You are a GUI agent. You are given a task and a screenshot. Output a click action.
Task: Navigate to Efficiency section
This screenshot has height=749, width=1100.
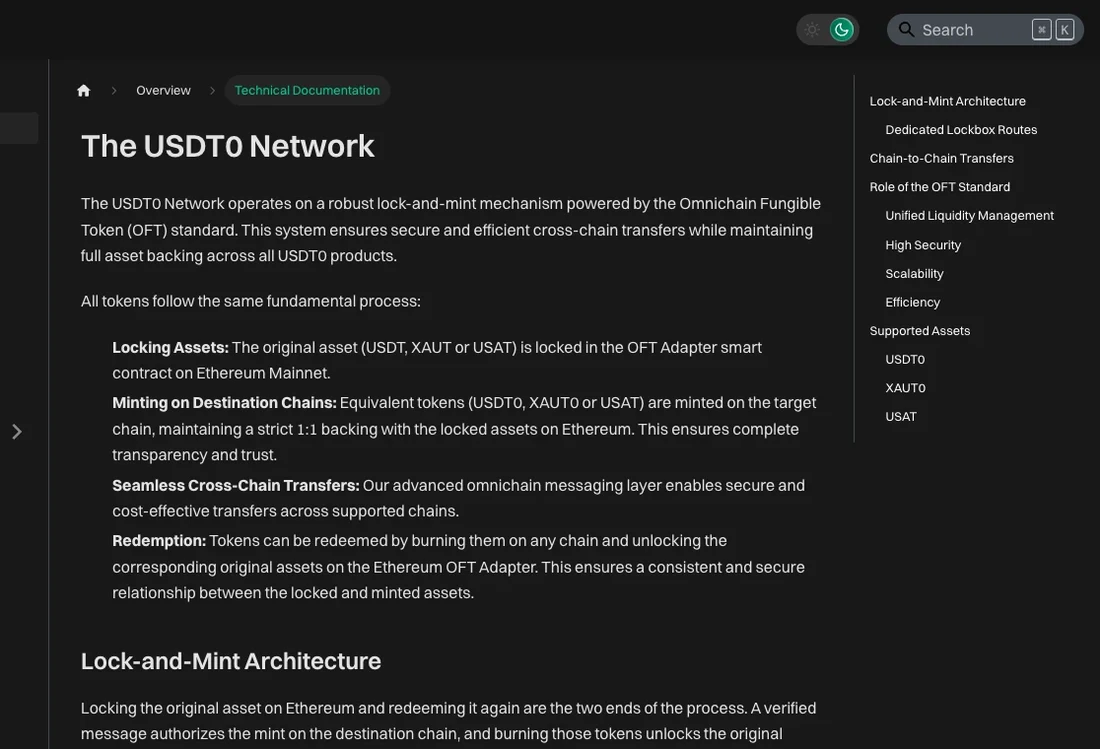tap(913, 302)
